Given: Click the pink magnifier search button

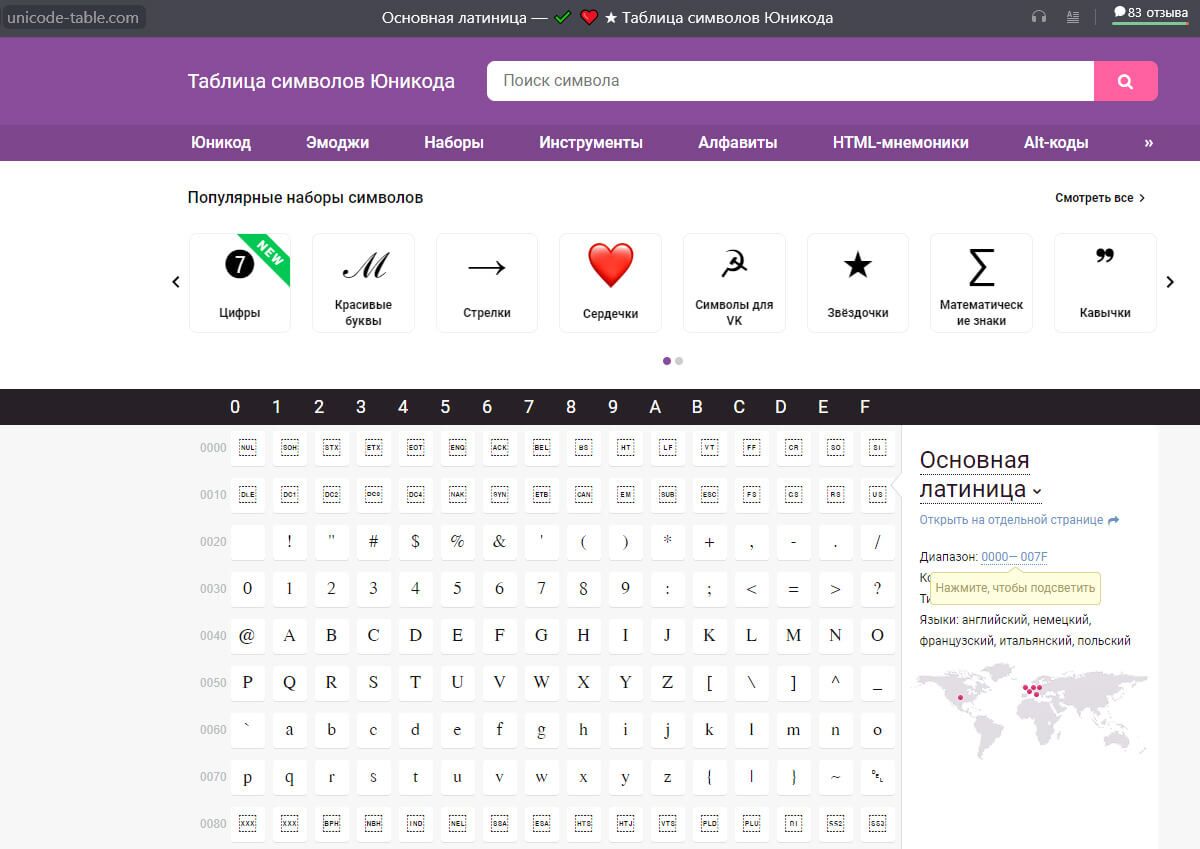Looking at the screenshot, I should pyautogui.click(x=1126, y=81).
